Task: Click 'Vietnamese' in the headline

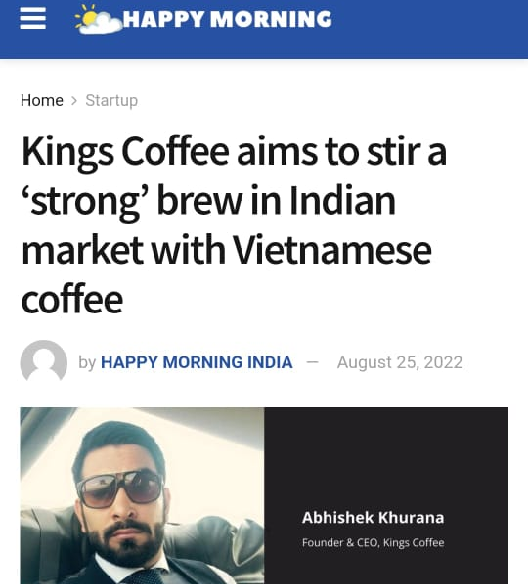Action: 332,250
